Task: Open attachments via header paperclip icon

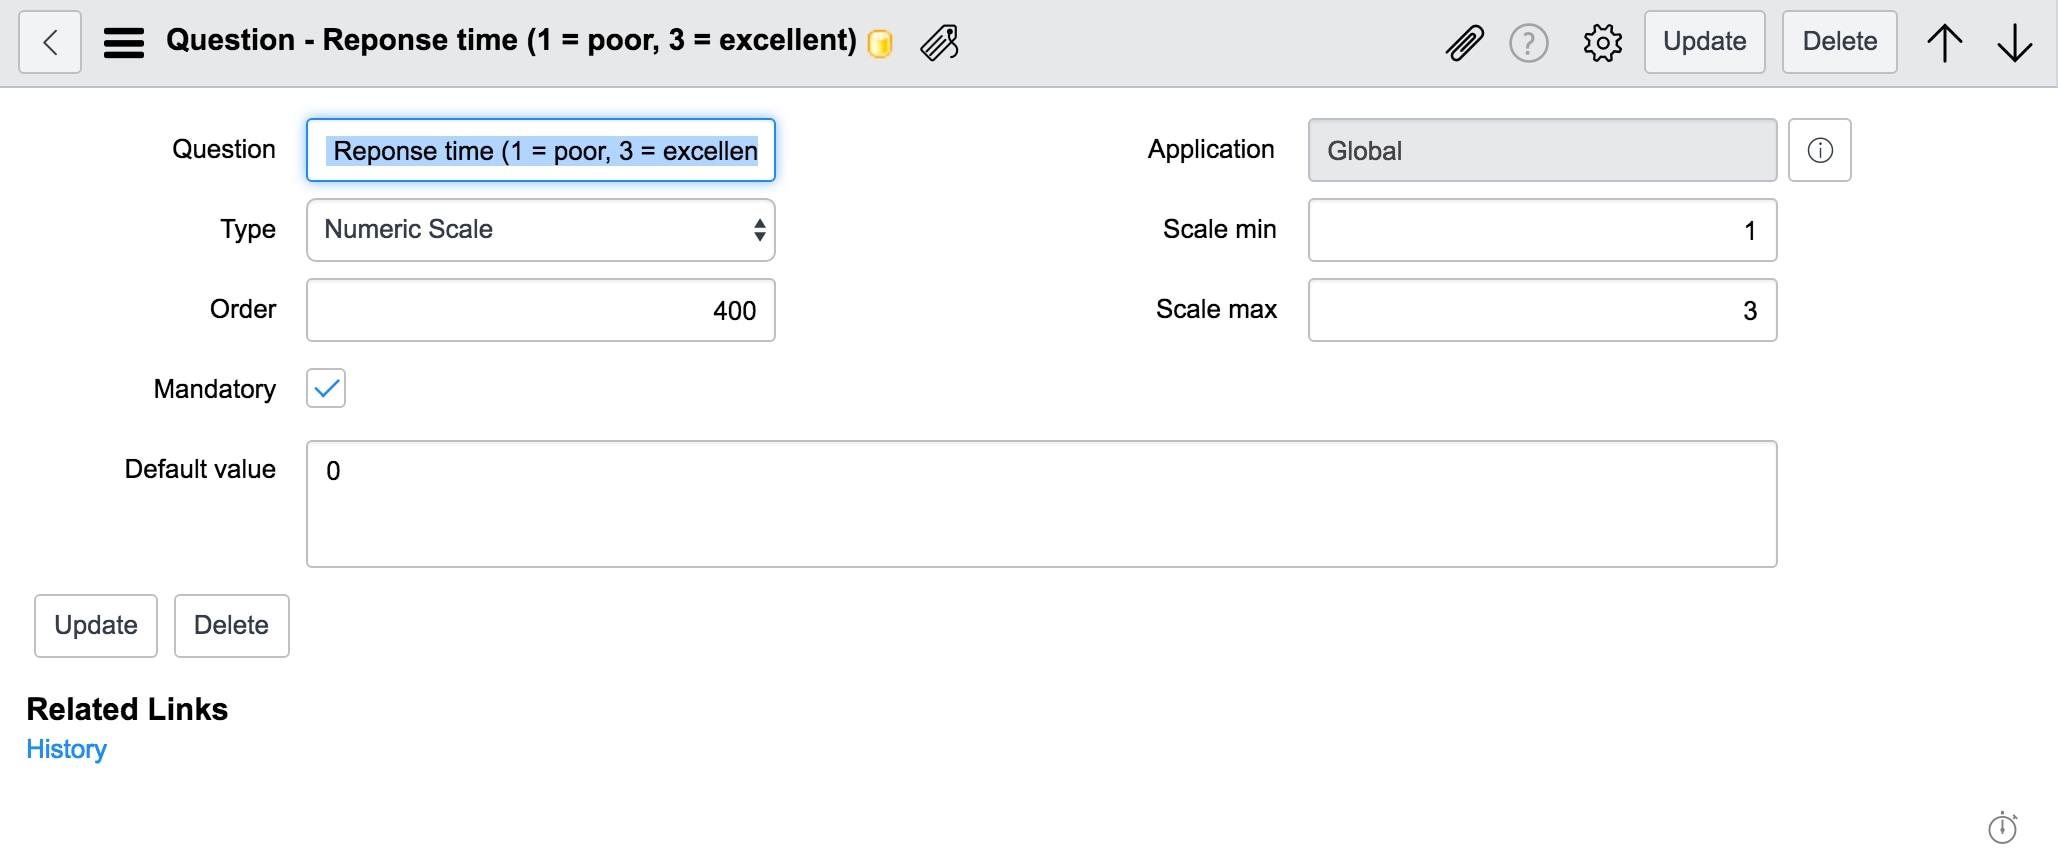Action: pos(1465,43)
